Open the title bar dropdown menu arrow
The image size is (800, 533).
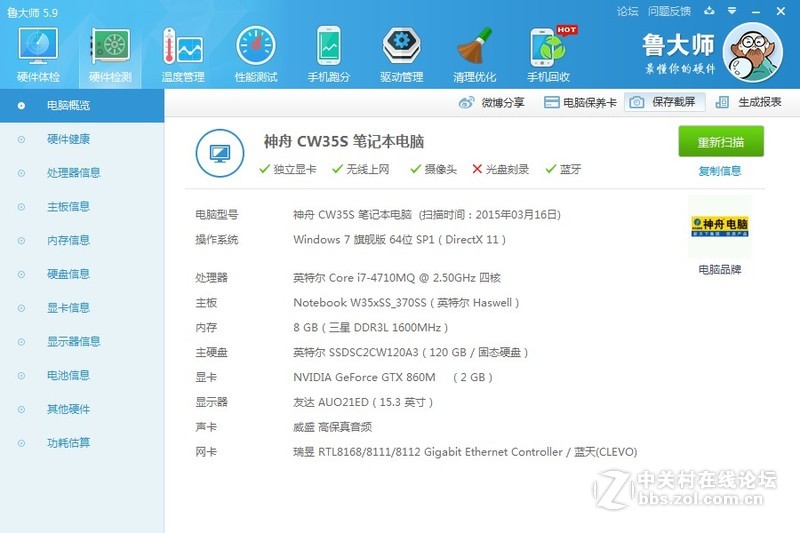pyautogui.click(x=732, y=10)
